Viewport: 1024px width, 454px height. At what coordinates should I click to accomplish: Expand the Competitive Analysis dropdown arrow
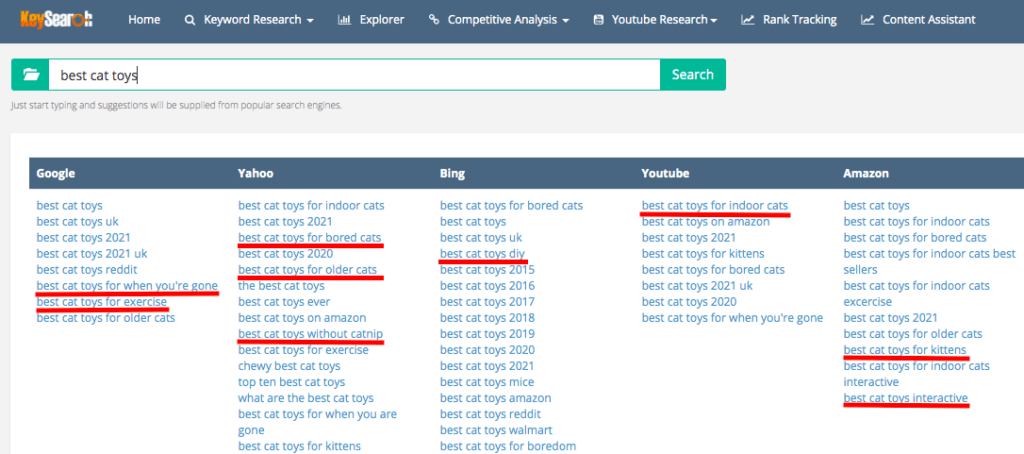coord(566,21)
